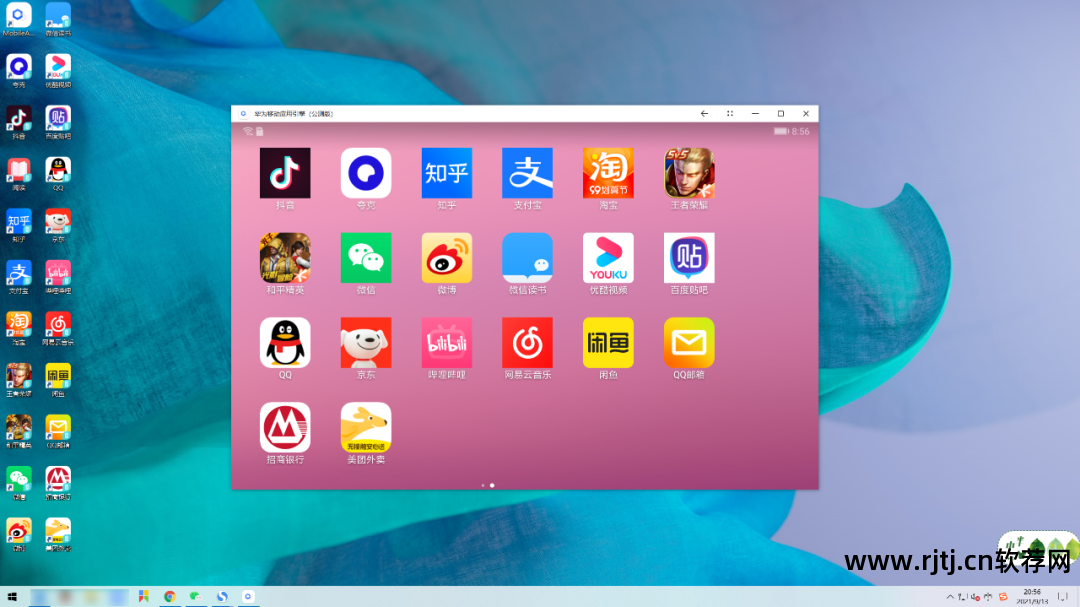Viewport: 1080px width, 607px height.
Task: Launch 王者荣耀 game in the engine window
Action: (689, 173)
